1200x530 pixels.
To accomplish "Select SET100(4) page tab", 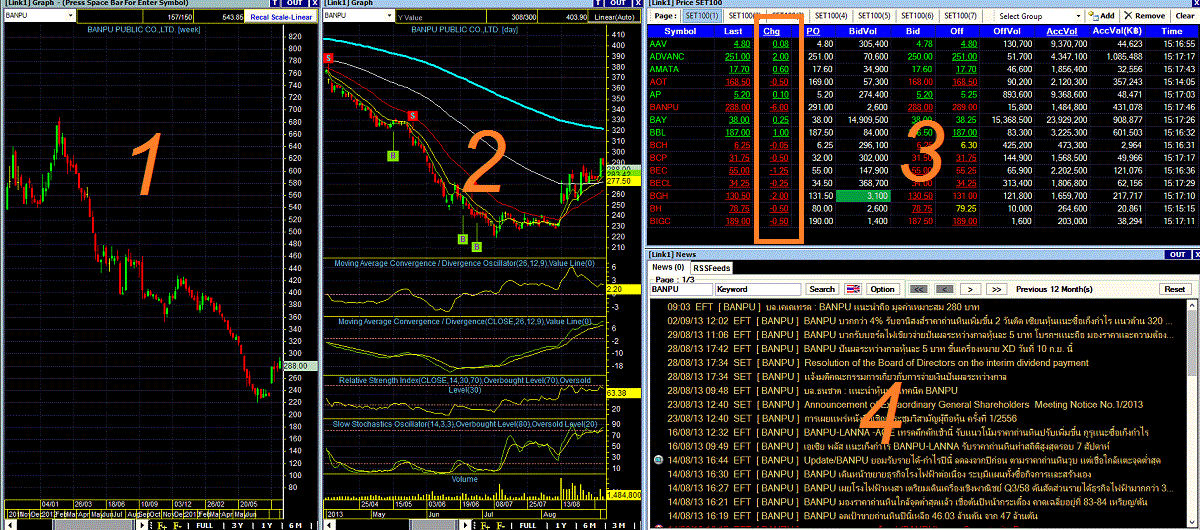I will 831,16.
